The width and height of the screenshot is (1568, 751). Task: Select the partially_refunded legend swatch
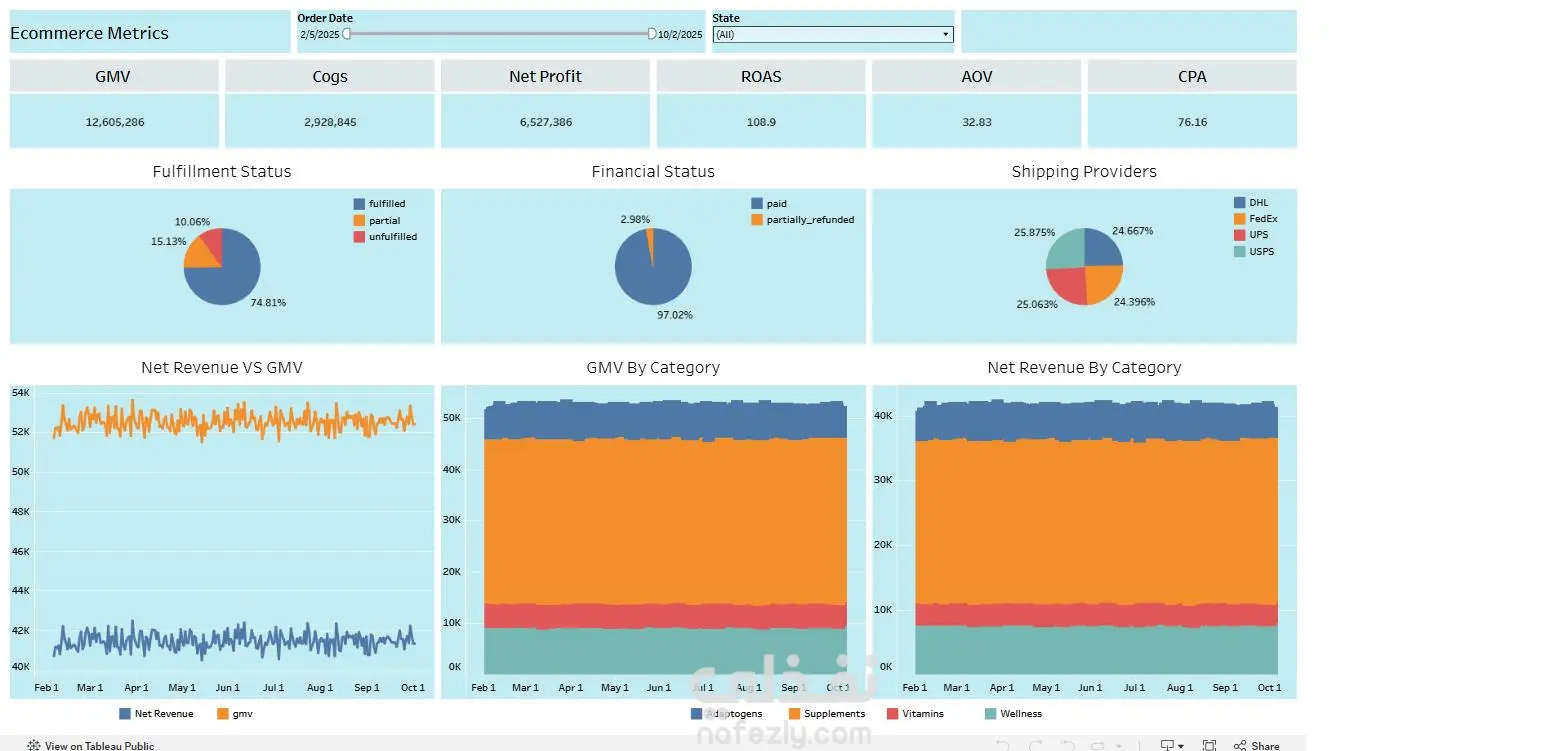pyautogui.click(x=757, y=220)
